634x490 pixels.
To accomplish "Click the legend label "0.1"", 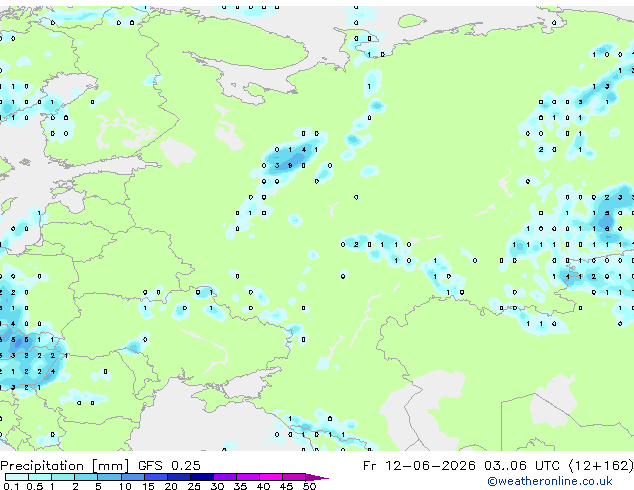I will point(12,486).
